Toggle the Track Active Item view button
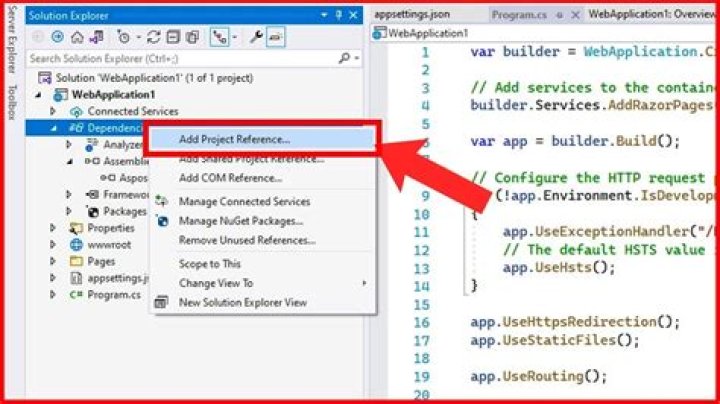Image resolution: width=720 pixels, height=404 pixels. point(219,37)
